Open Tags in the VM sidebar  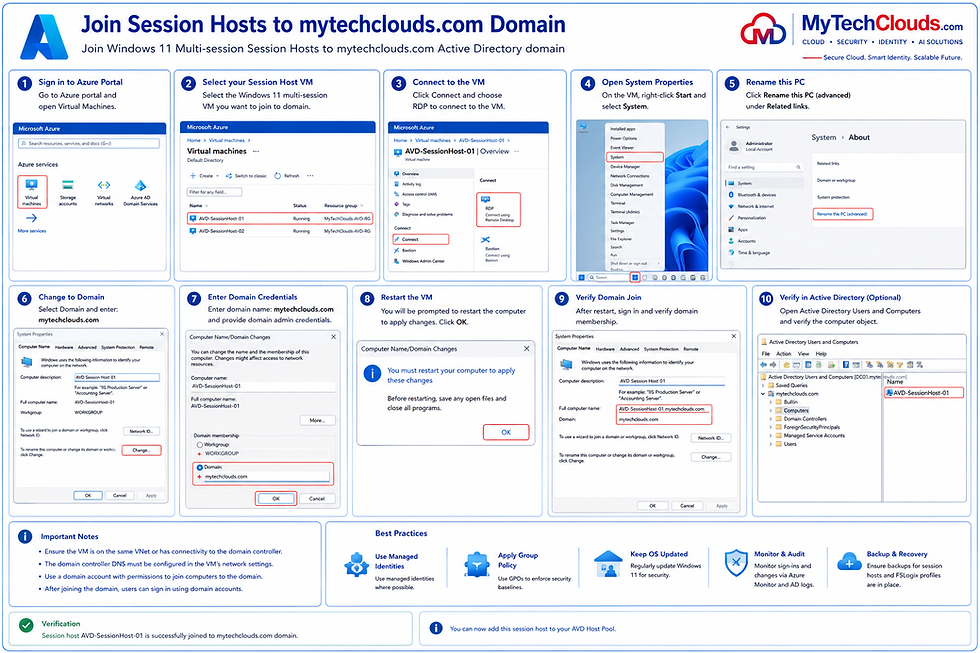coord(402,204)
